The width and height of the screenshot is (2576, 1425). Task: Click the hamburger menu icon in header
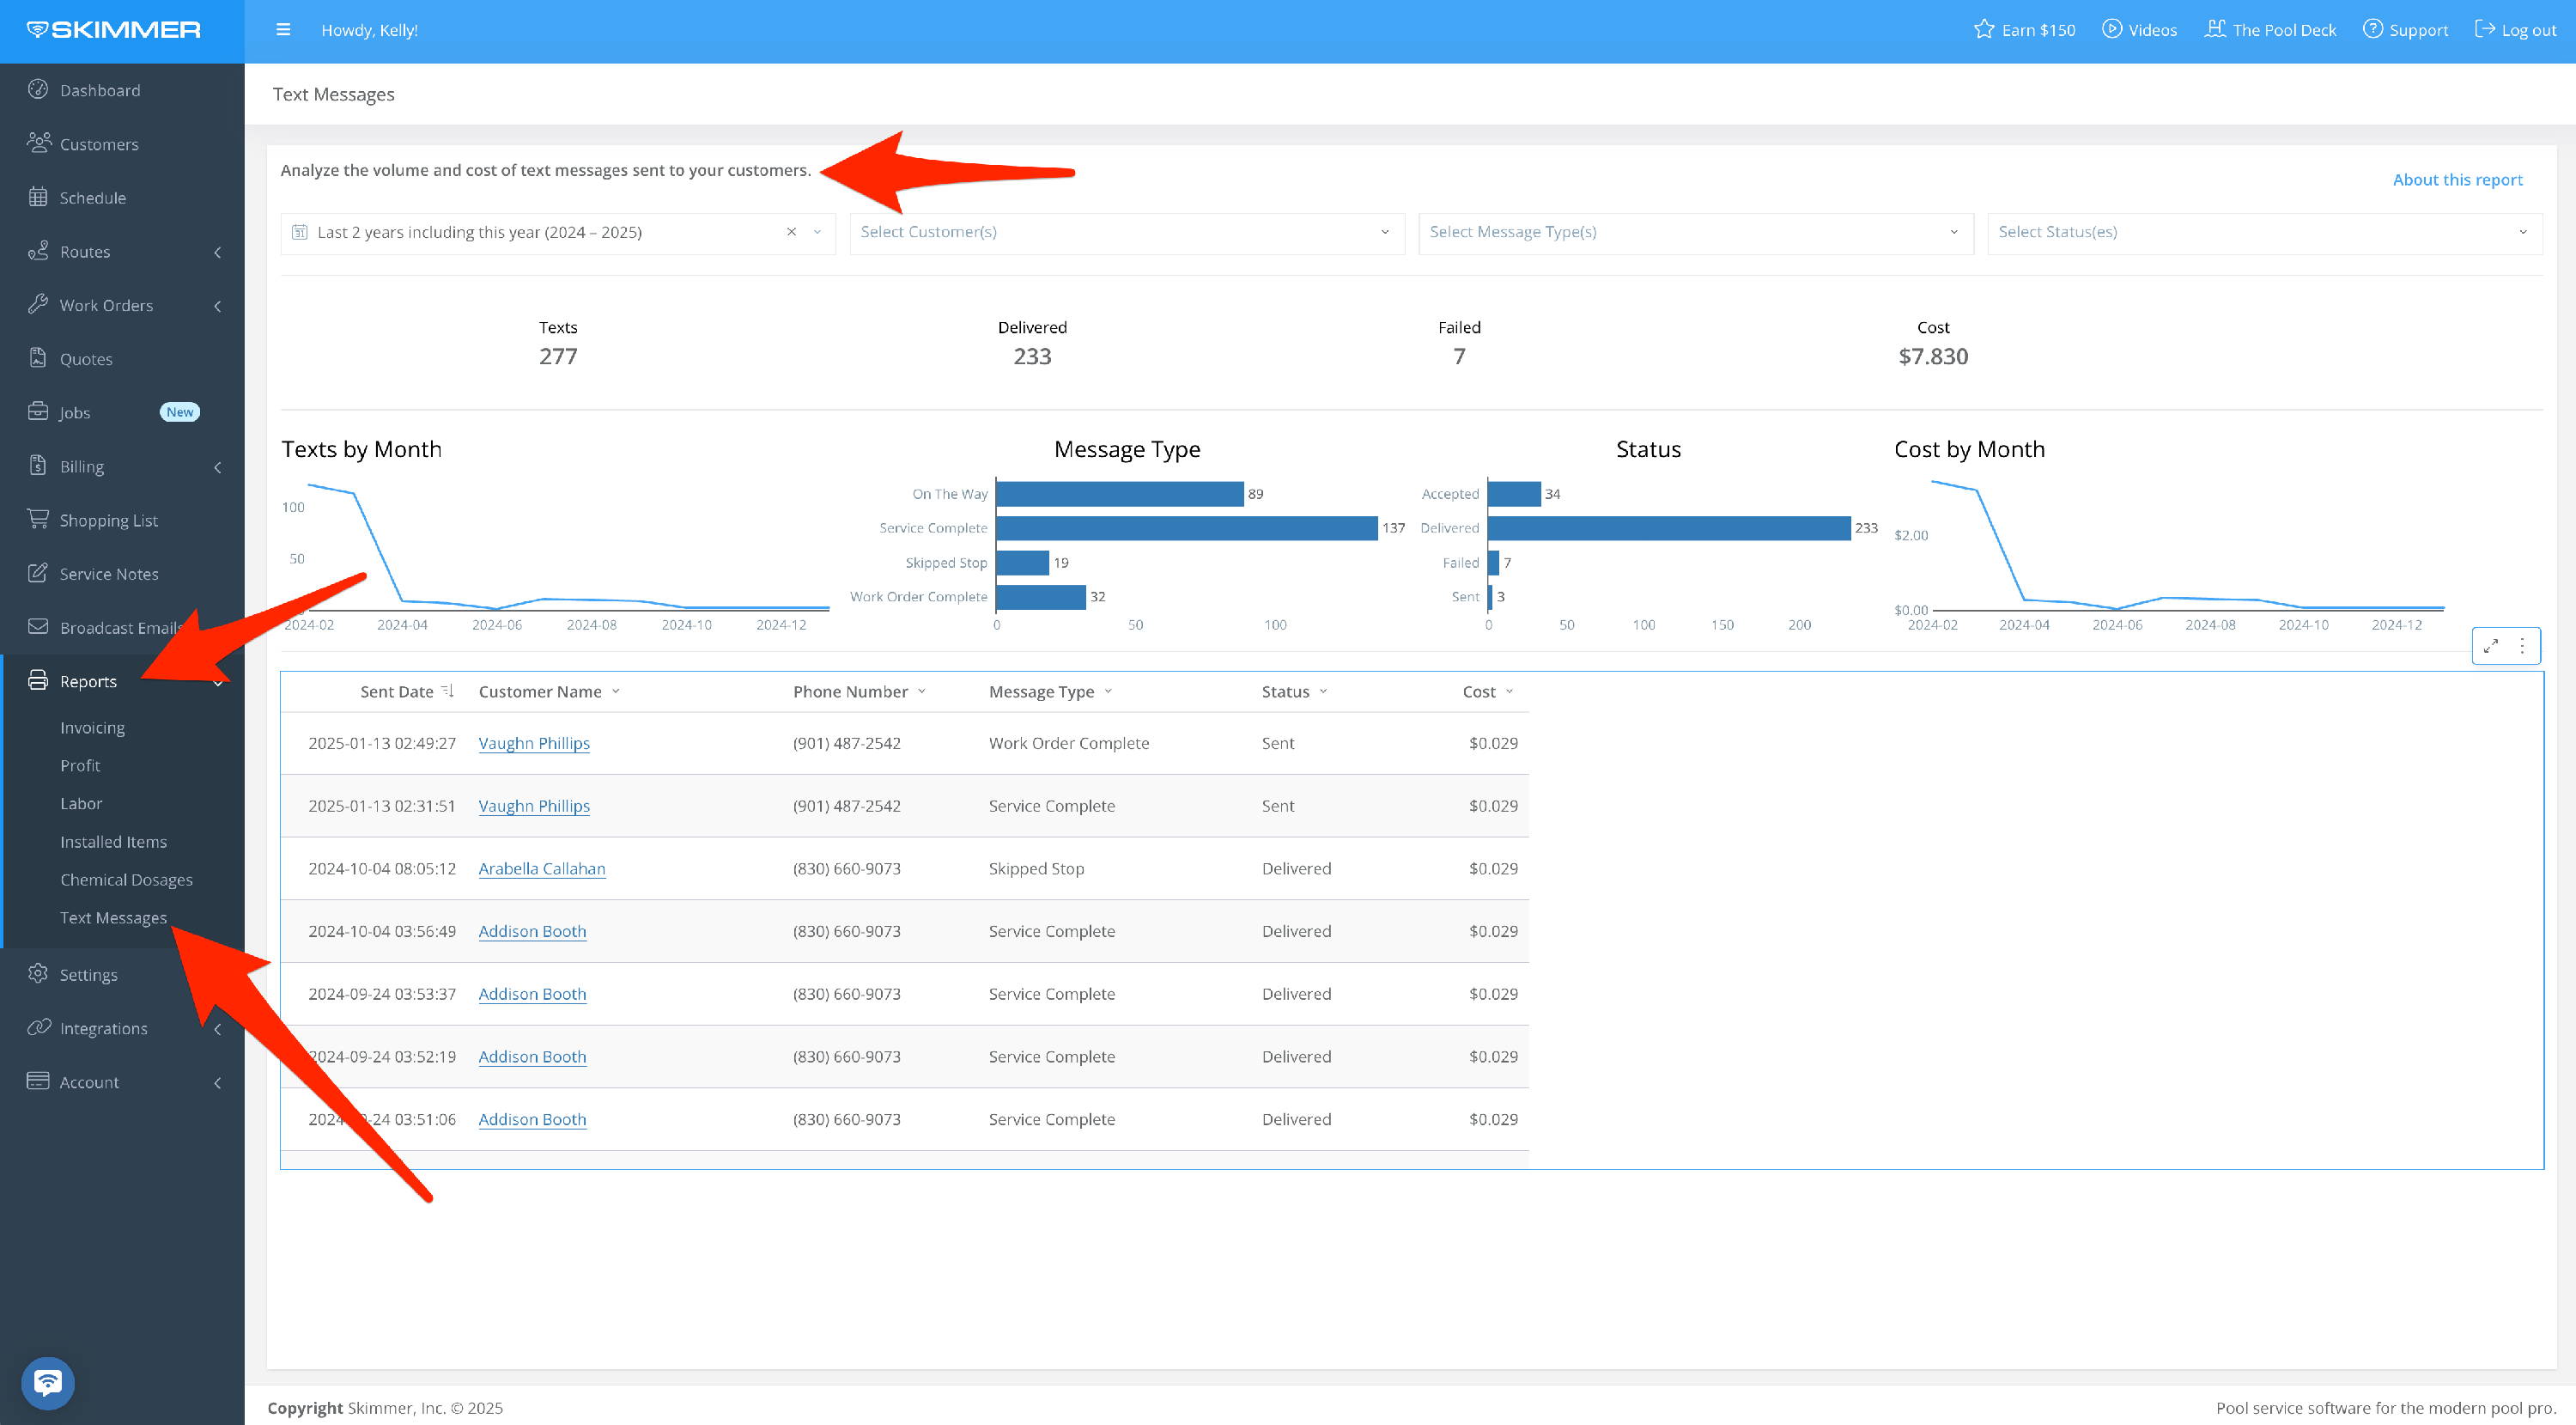tap(283, 30)
